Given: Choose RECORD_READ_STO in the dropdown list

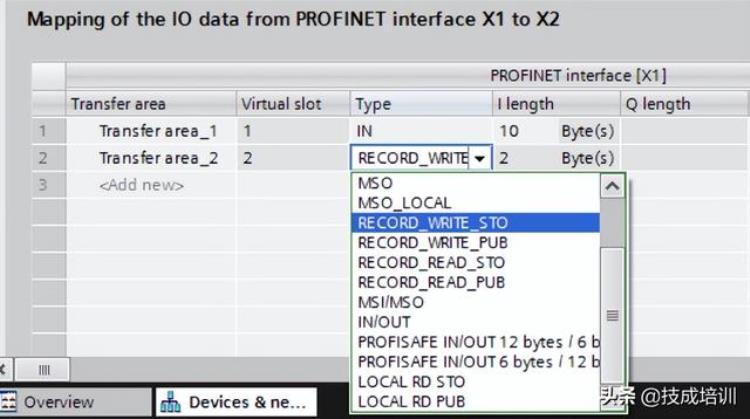Looking at the screenshot, I should pyautogui.click(x=475, y=263).
